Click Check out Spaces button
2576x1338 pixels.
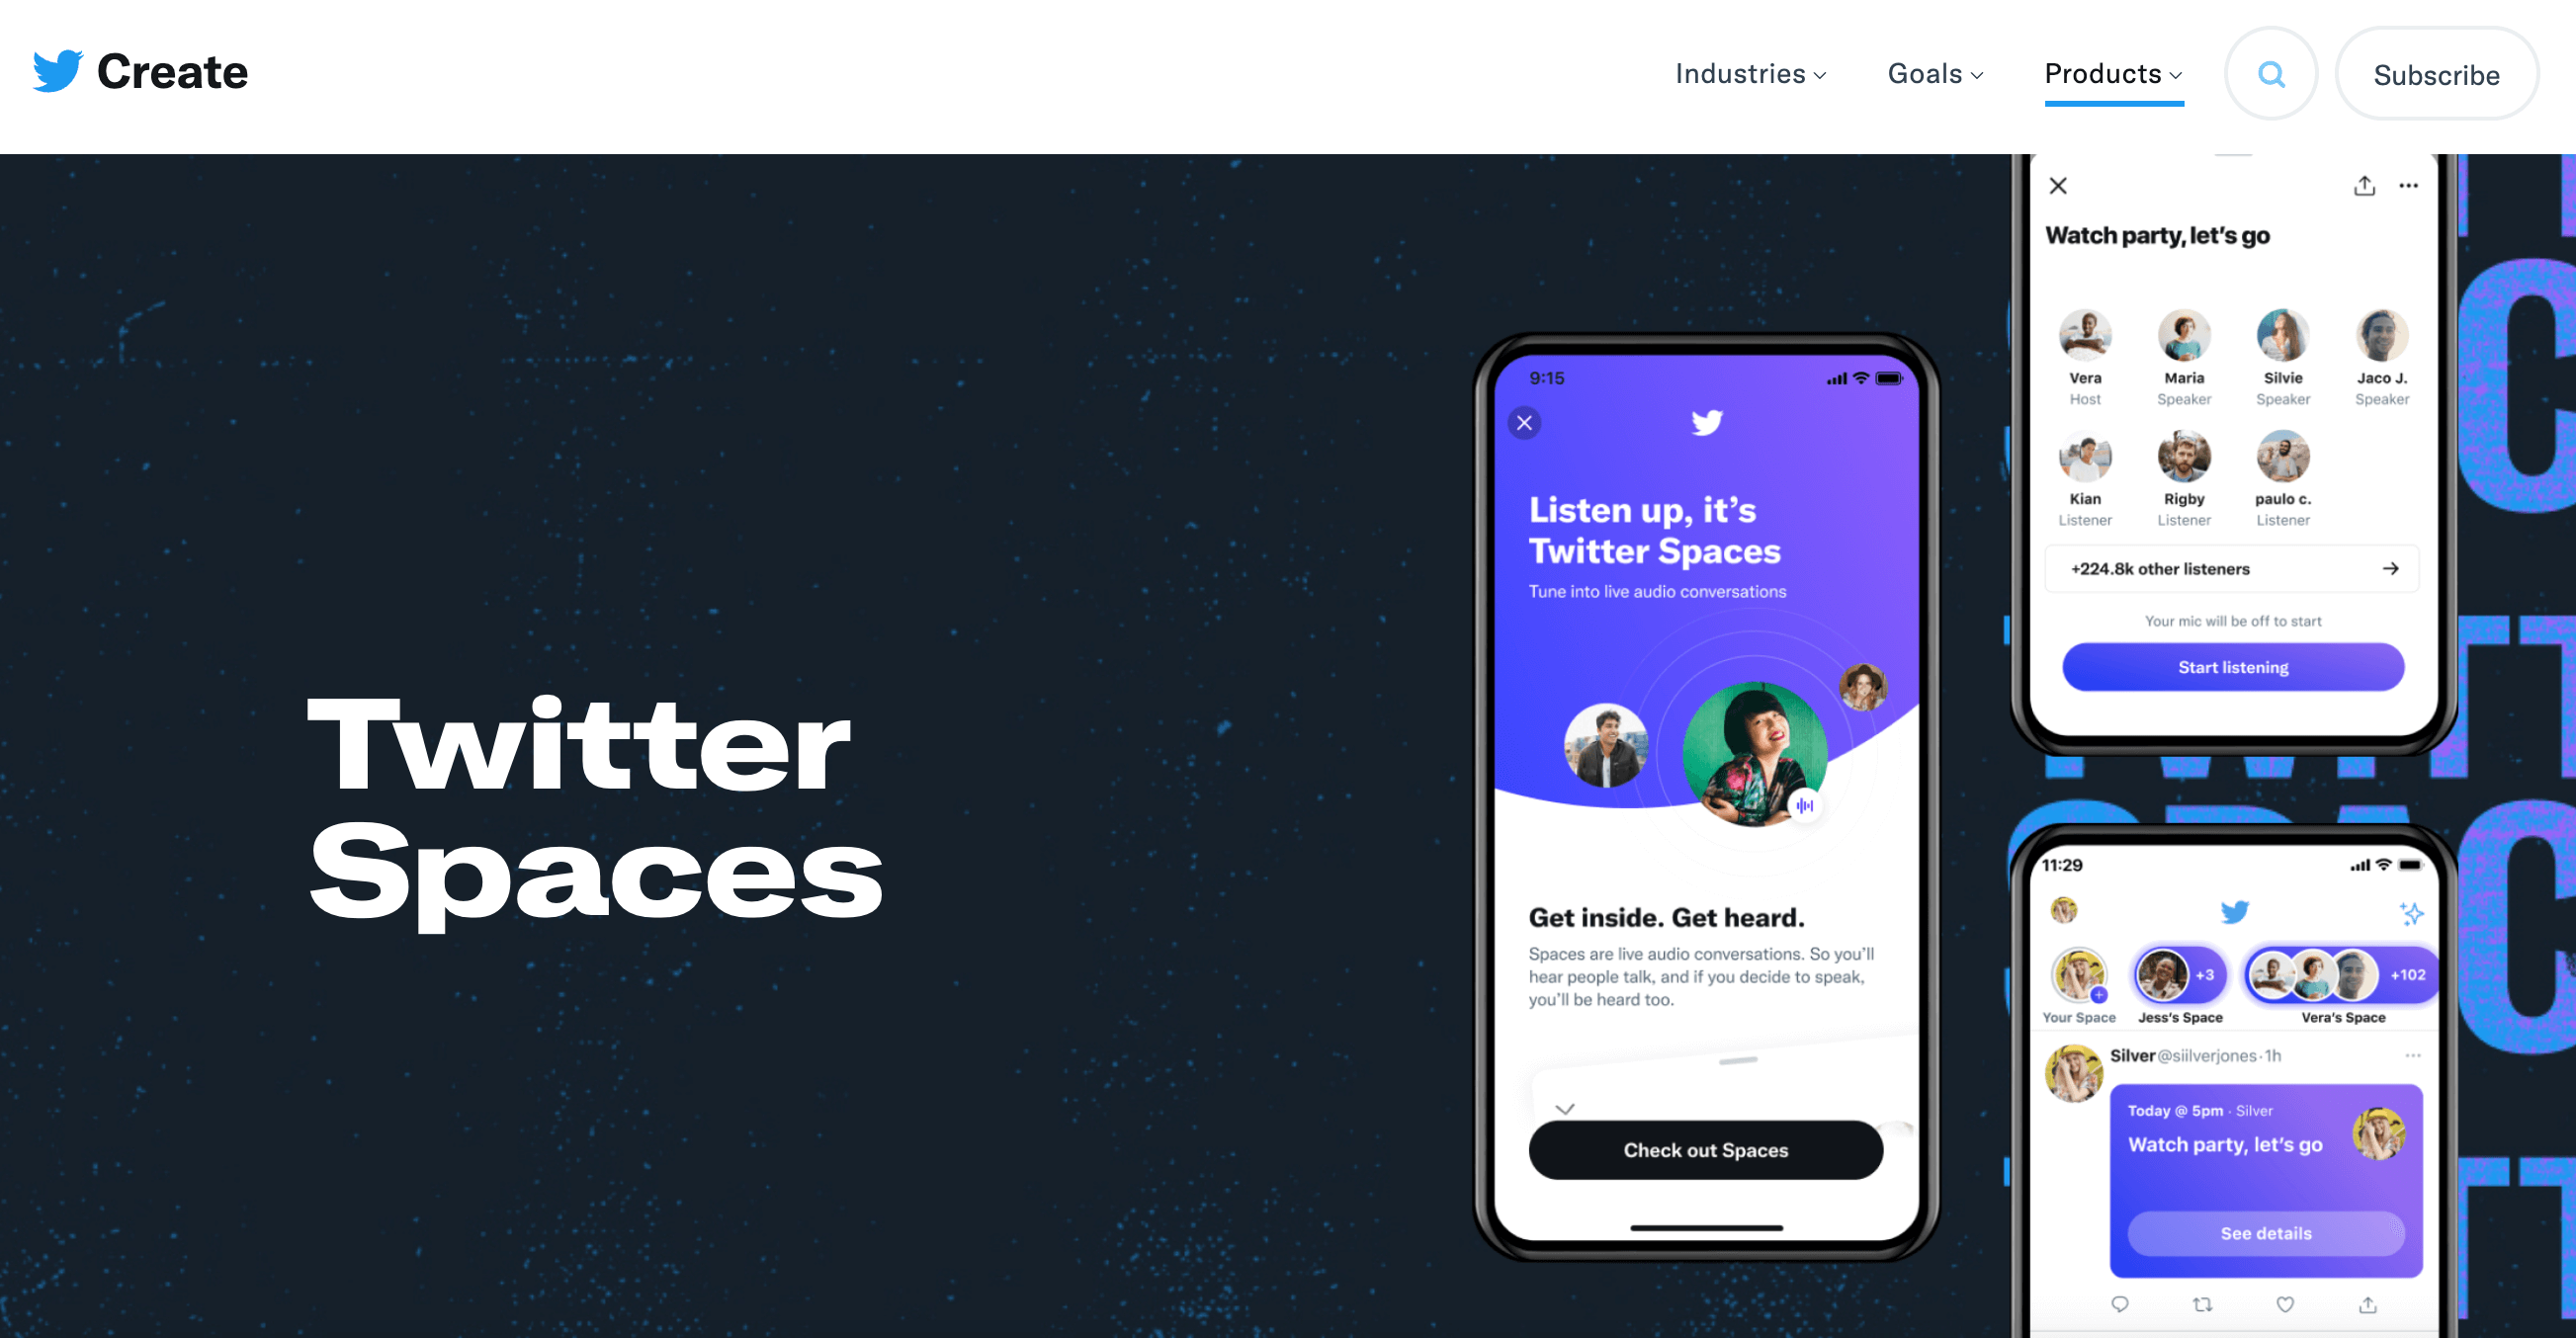pyautogui.click(x=1707, y=1151)
